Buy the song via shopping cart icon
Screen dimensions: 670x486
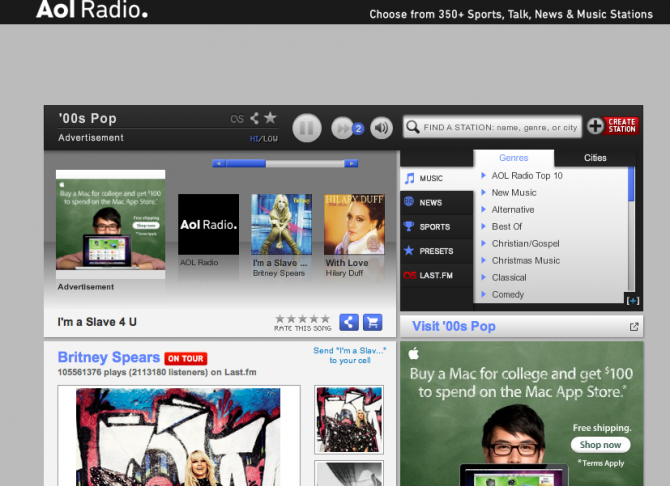tap(372, 322)
